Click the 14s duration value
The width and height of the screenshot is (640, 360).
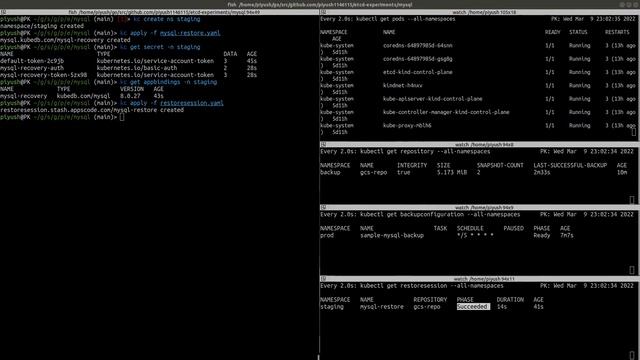pos(502,307)
